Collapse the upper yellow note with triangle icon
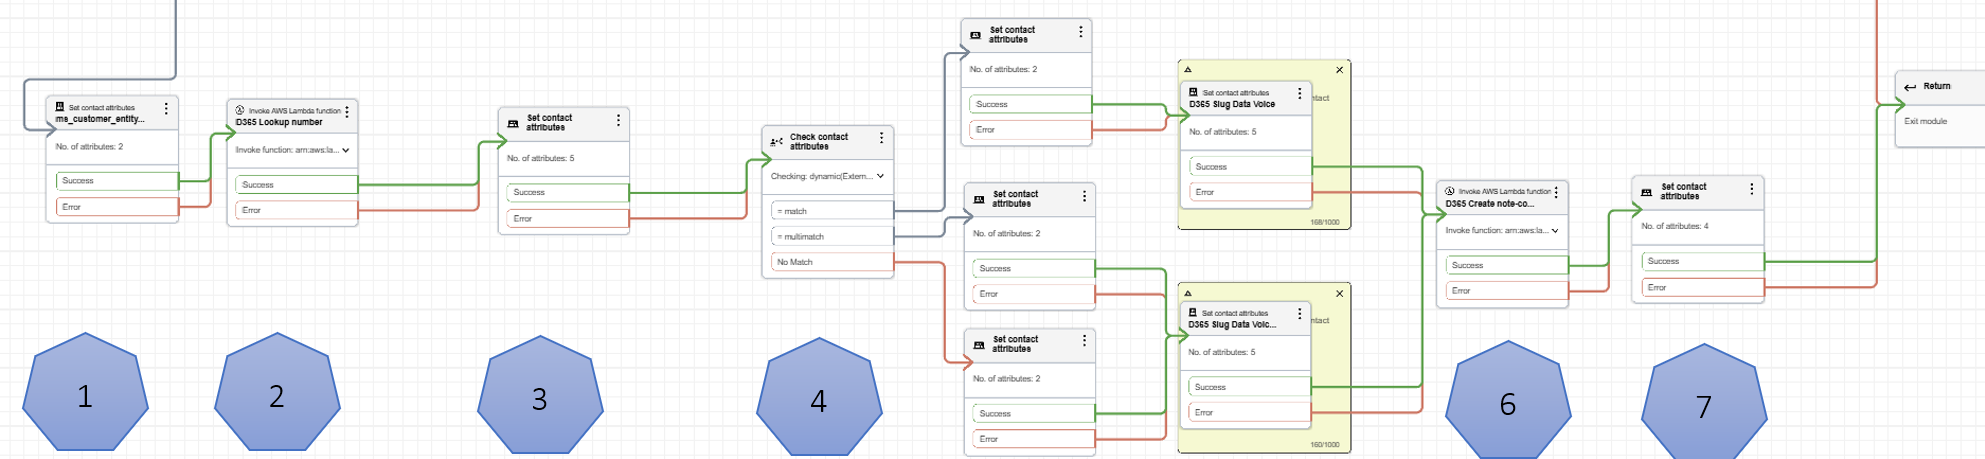The width and height of the screenshot is (1985, 459). pos(1188,70)
